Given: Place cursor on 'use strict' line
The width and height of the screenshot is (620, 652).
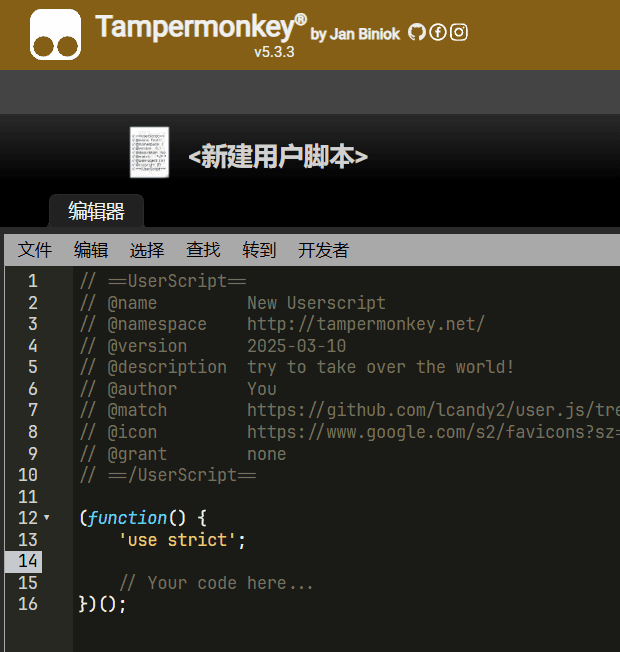Looking at the screenshot, I should (182, 540).
